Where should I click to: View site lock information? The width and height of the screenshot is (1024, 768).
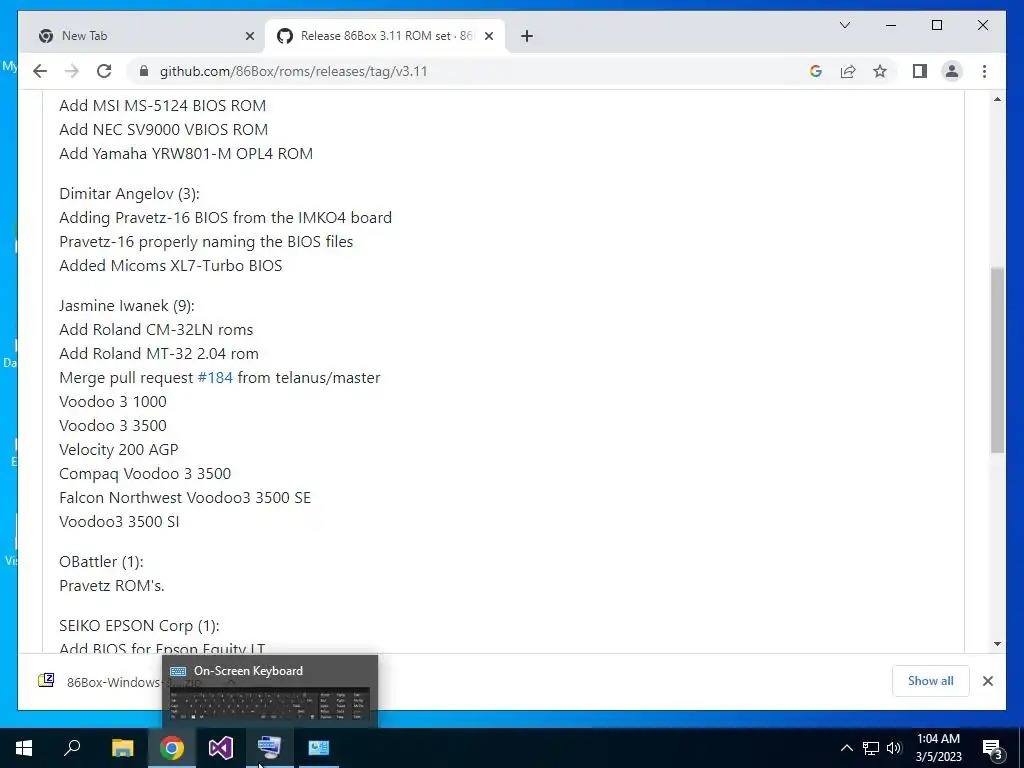click(144, 71)
